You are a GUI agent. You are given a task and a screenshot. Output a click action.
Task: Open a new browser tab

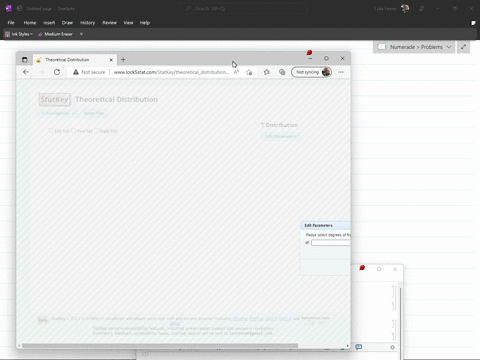point(123,60)
